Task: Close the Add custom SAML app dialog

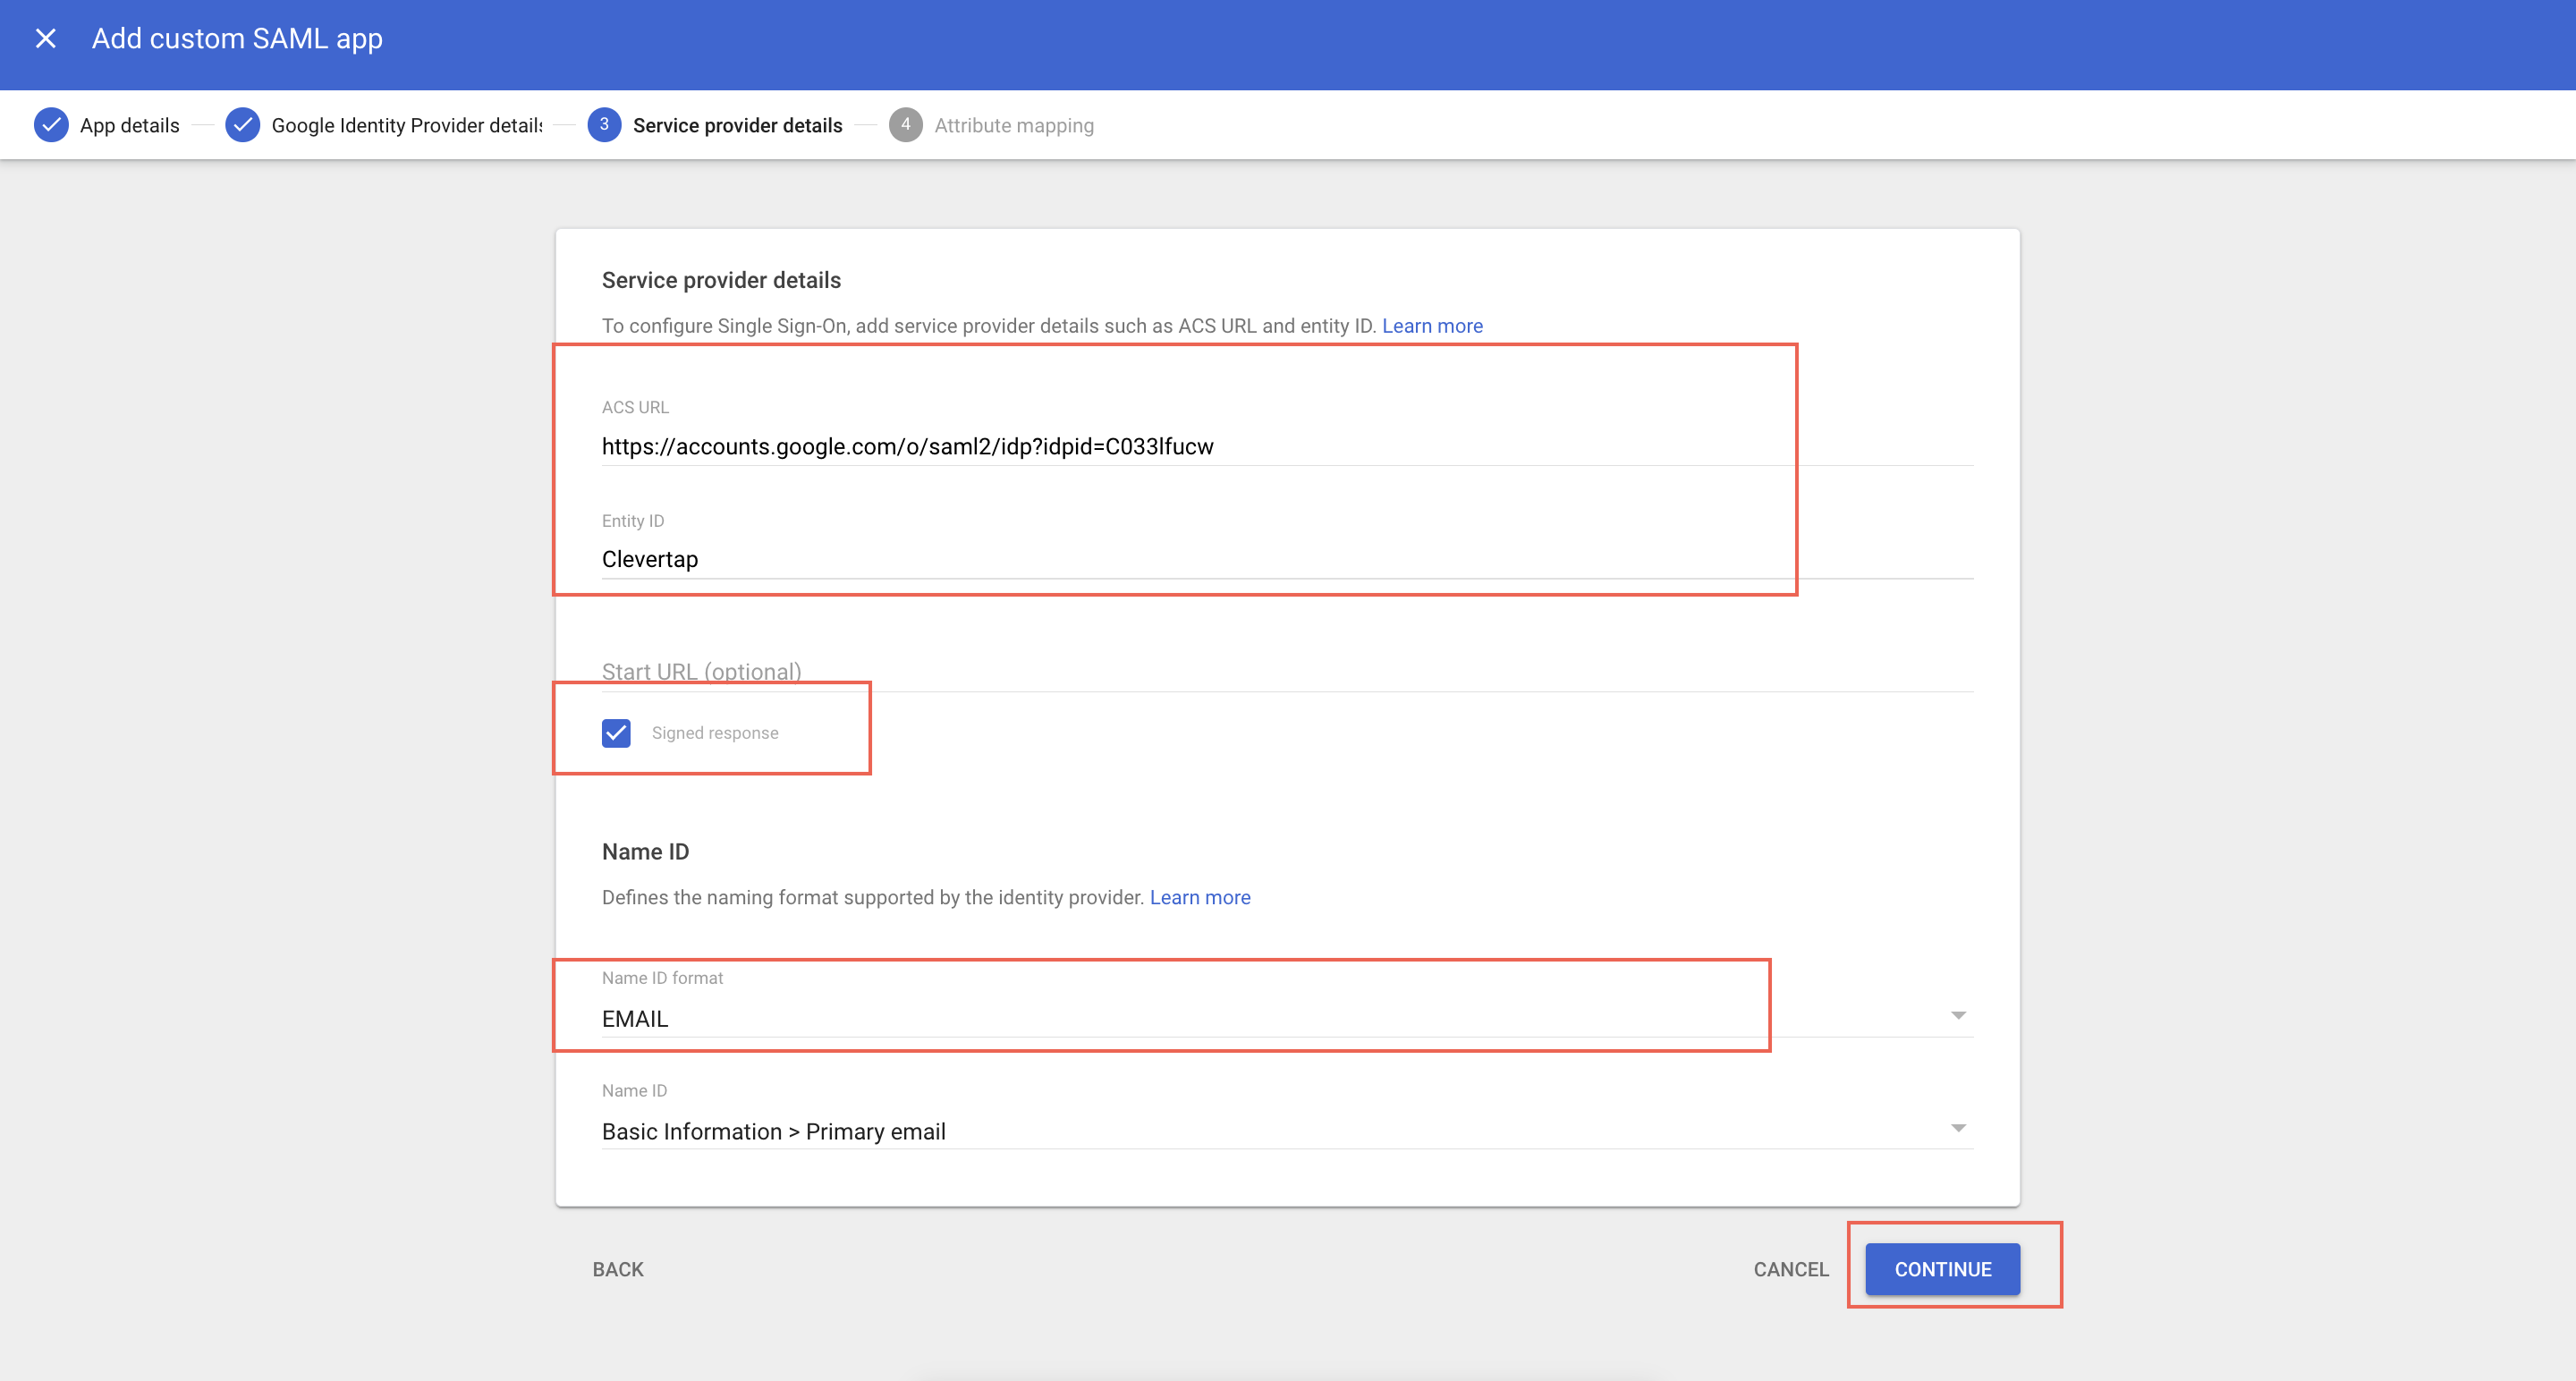Action: [x=46, y=38]
